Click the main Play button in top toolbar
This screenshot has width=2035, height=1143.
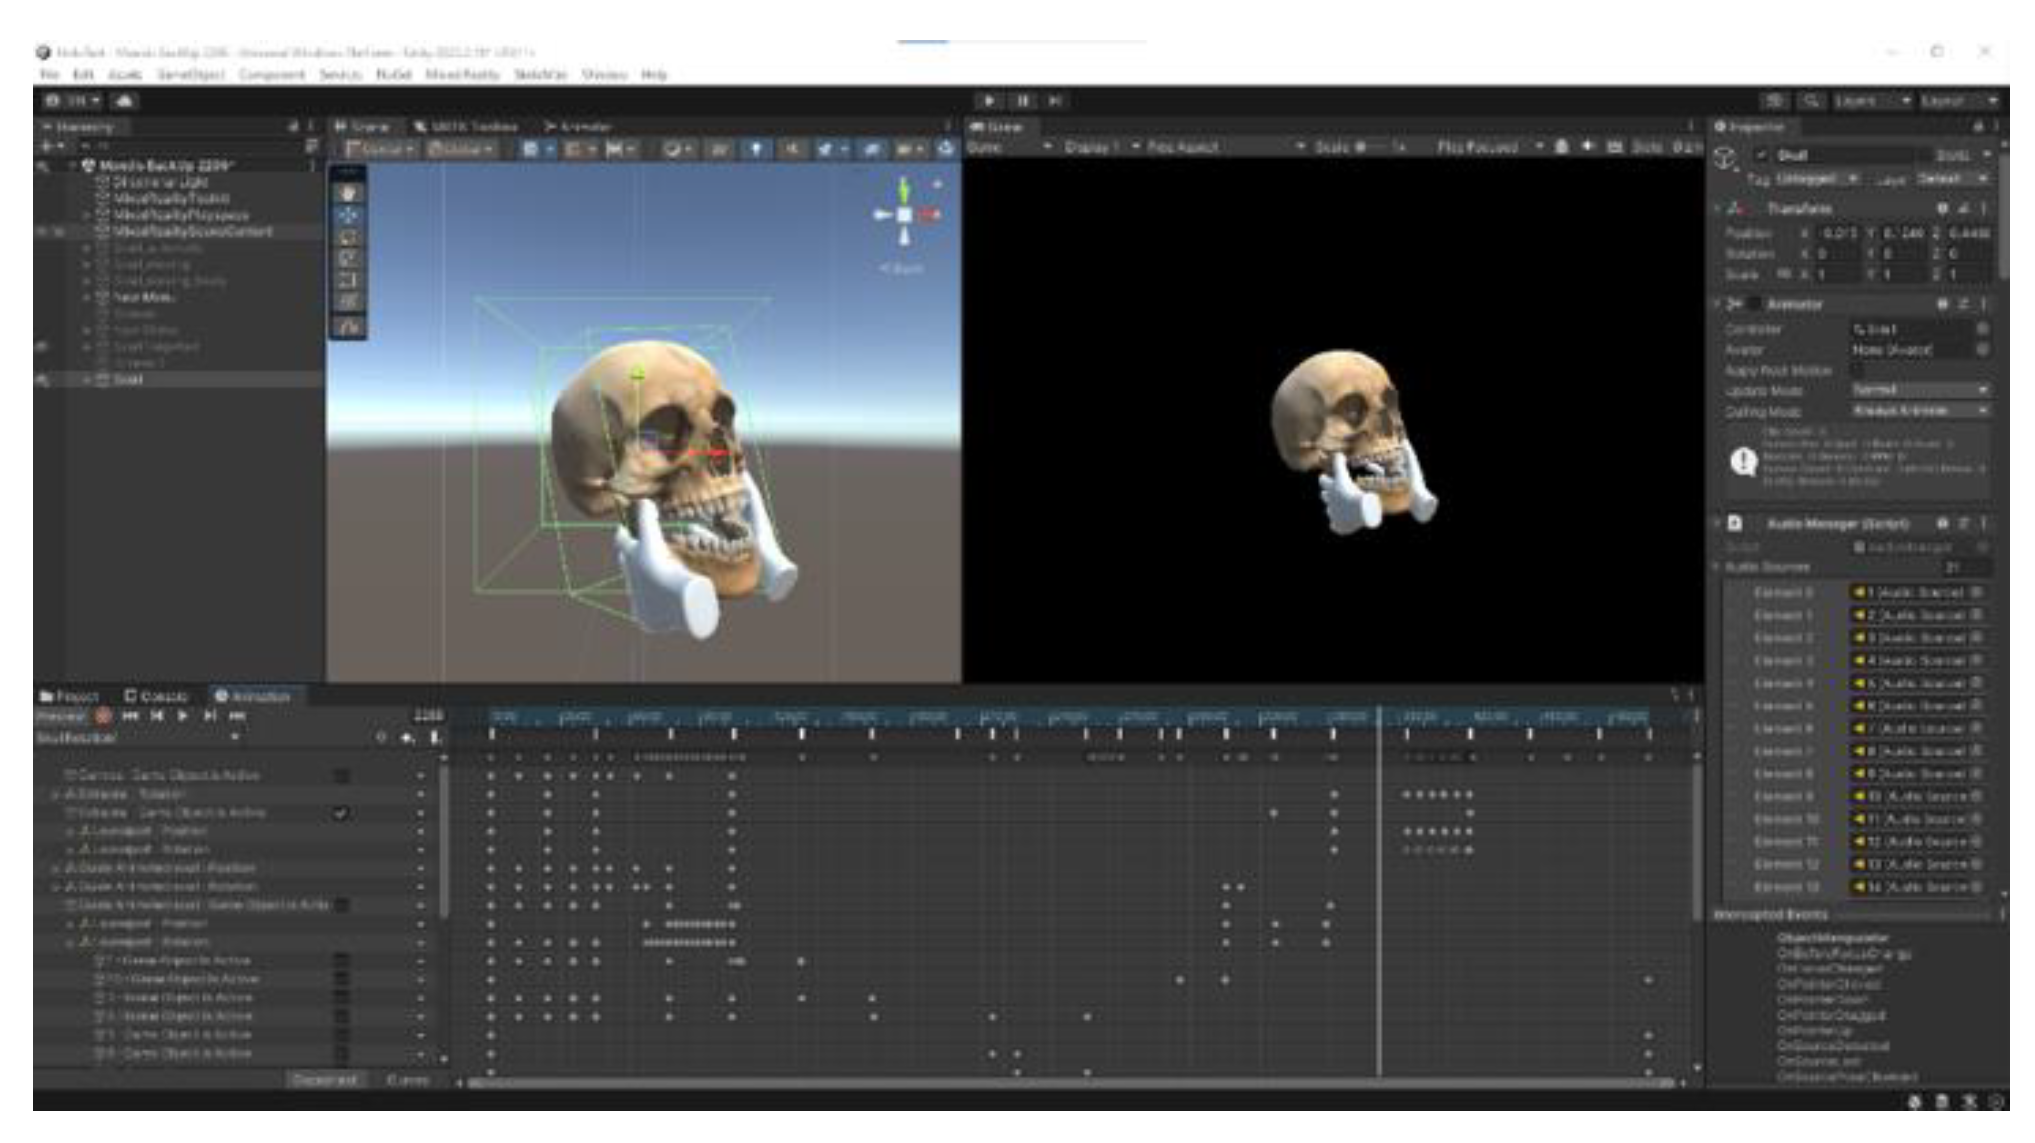(989, 100)
